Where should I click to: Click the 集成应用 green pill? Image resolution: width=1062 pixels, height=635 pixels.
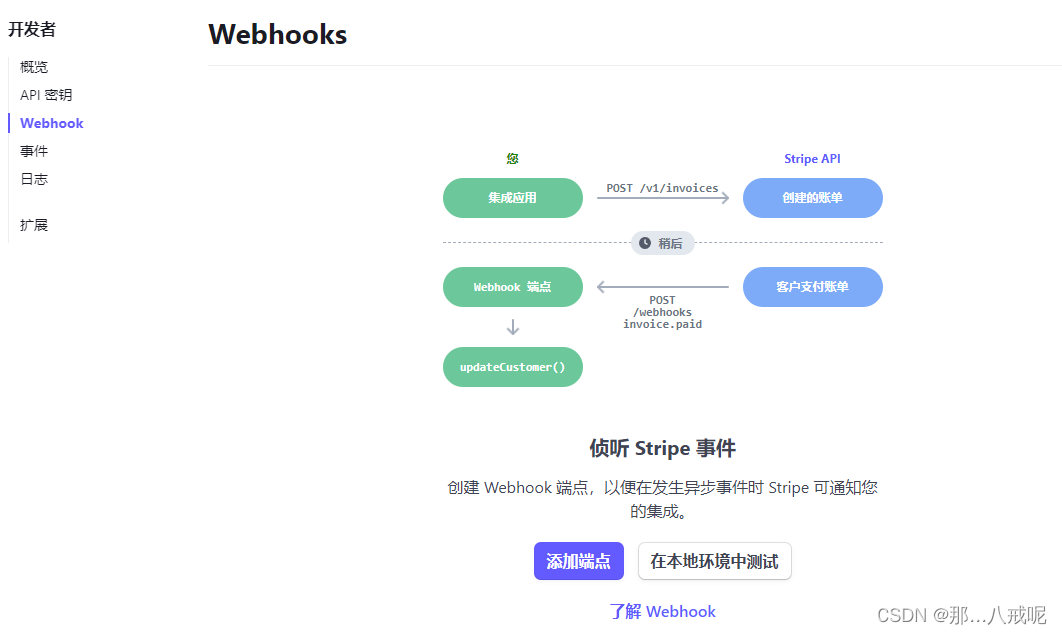coord(513,198)
